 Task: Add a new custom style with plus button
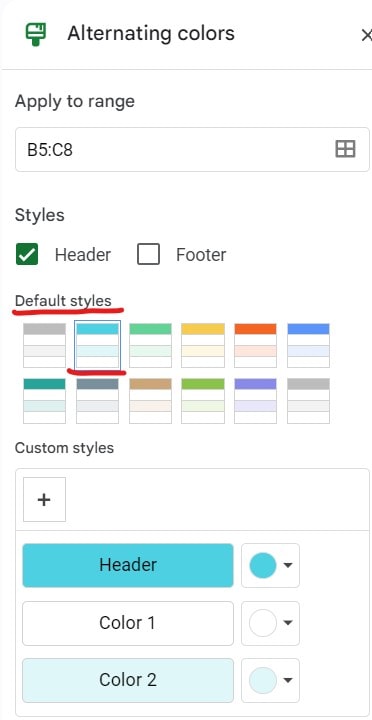[x=44, y=500]
